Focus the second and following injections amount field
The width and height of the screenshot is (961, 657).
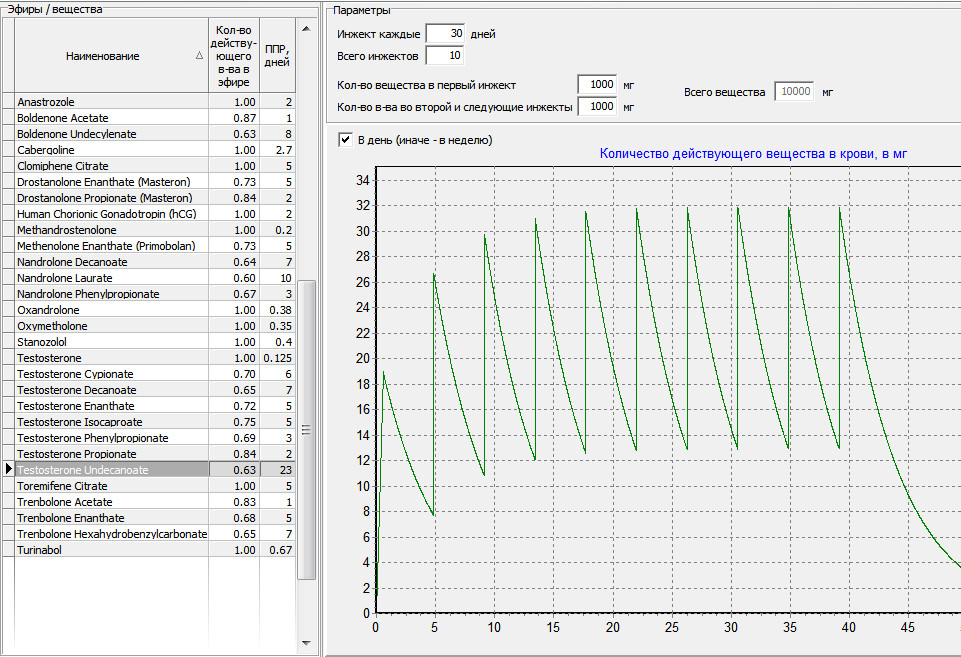pyautogui.click(x=597, y=106)
